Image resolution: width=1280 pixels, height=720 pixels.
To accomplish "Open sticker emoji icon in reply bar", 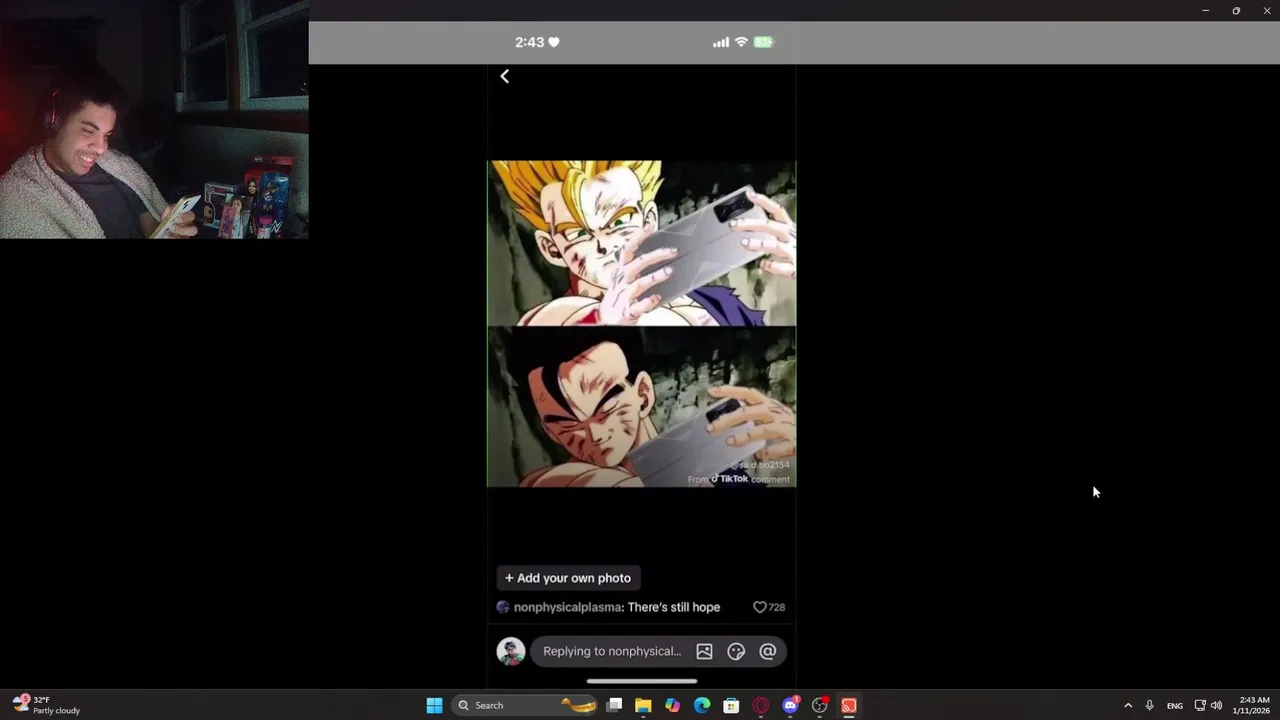I will (736, 651).
